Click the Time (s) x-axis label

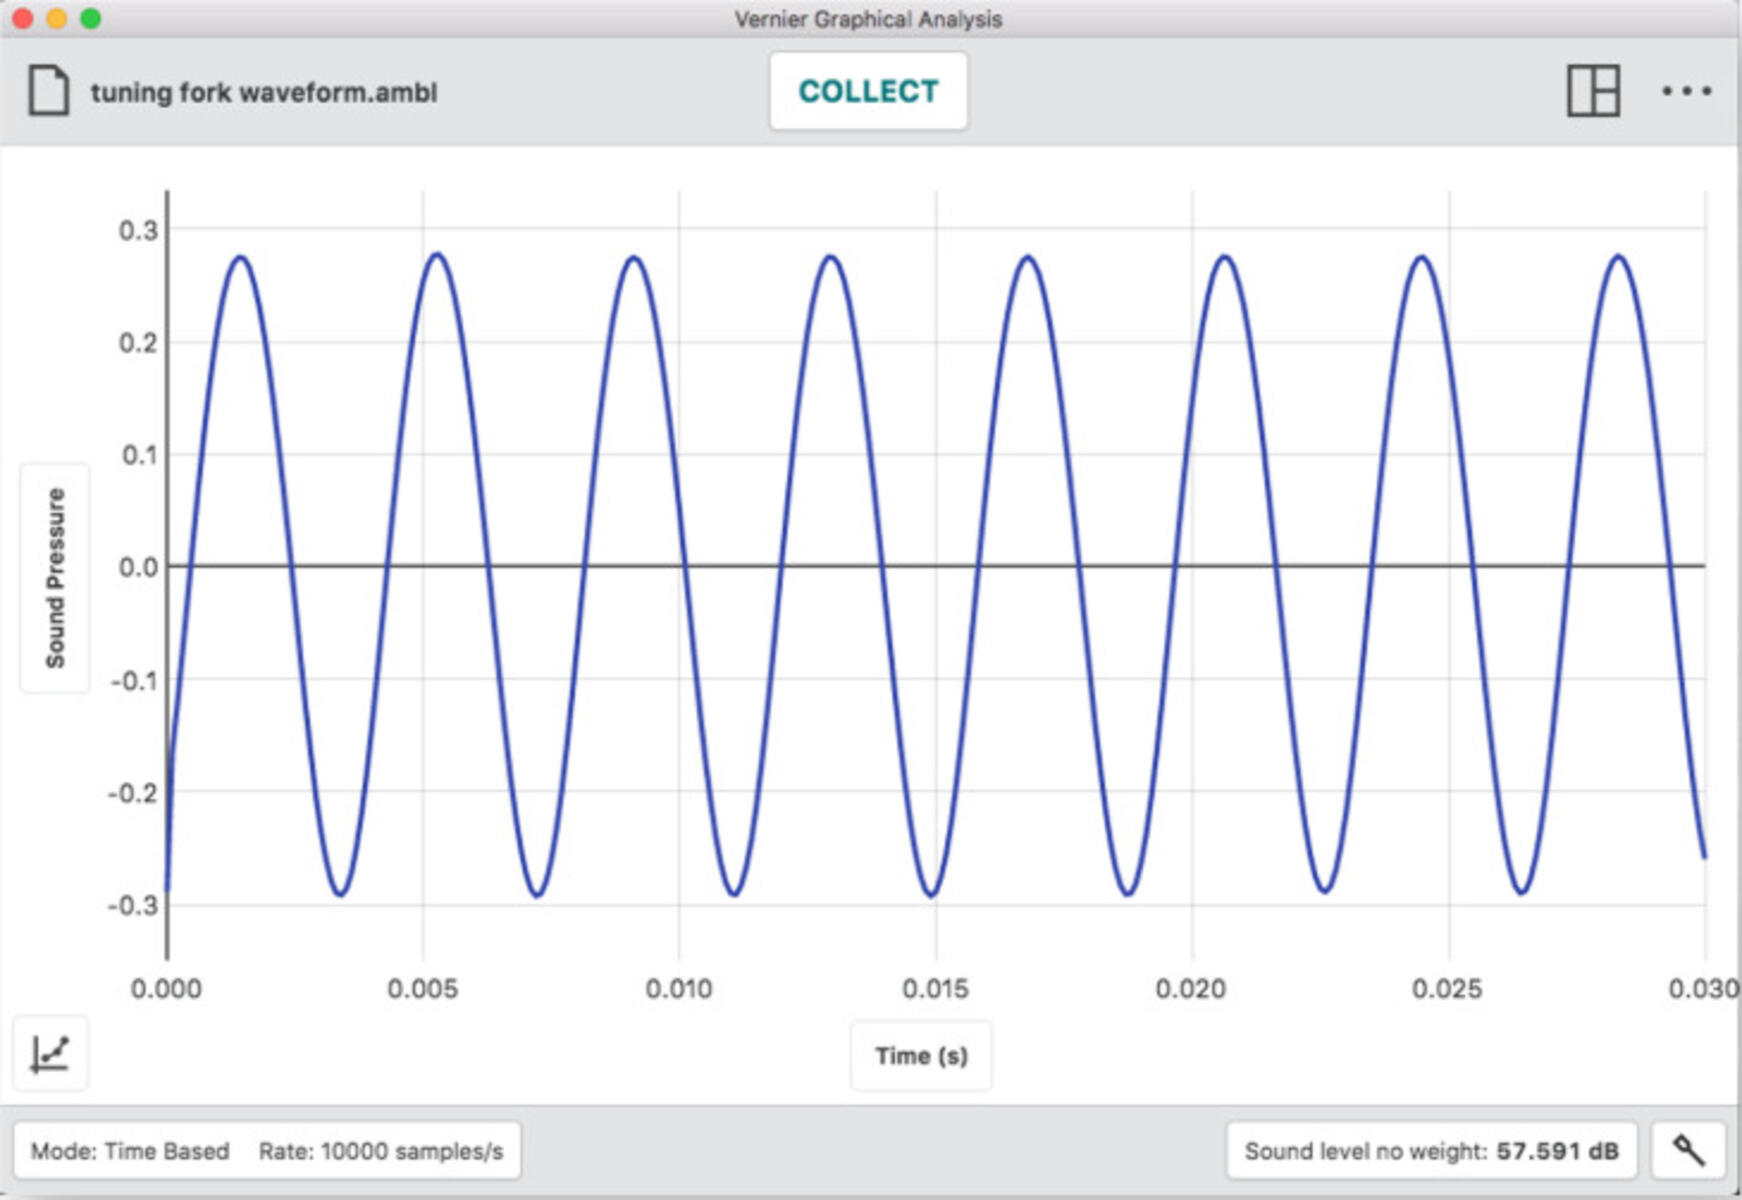921,1056
